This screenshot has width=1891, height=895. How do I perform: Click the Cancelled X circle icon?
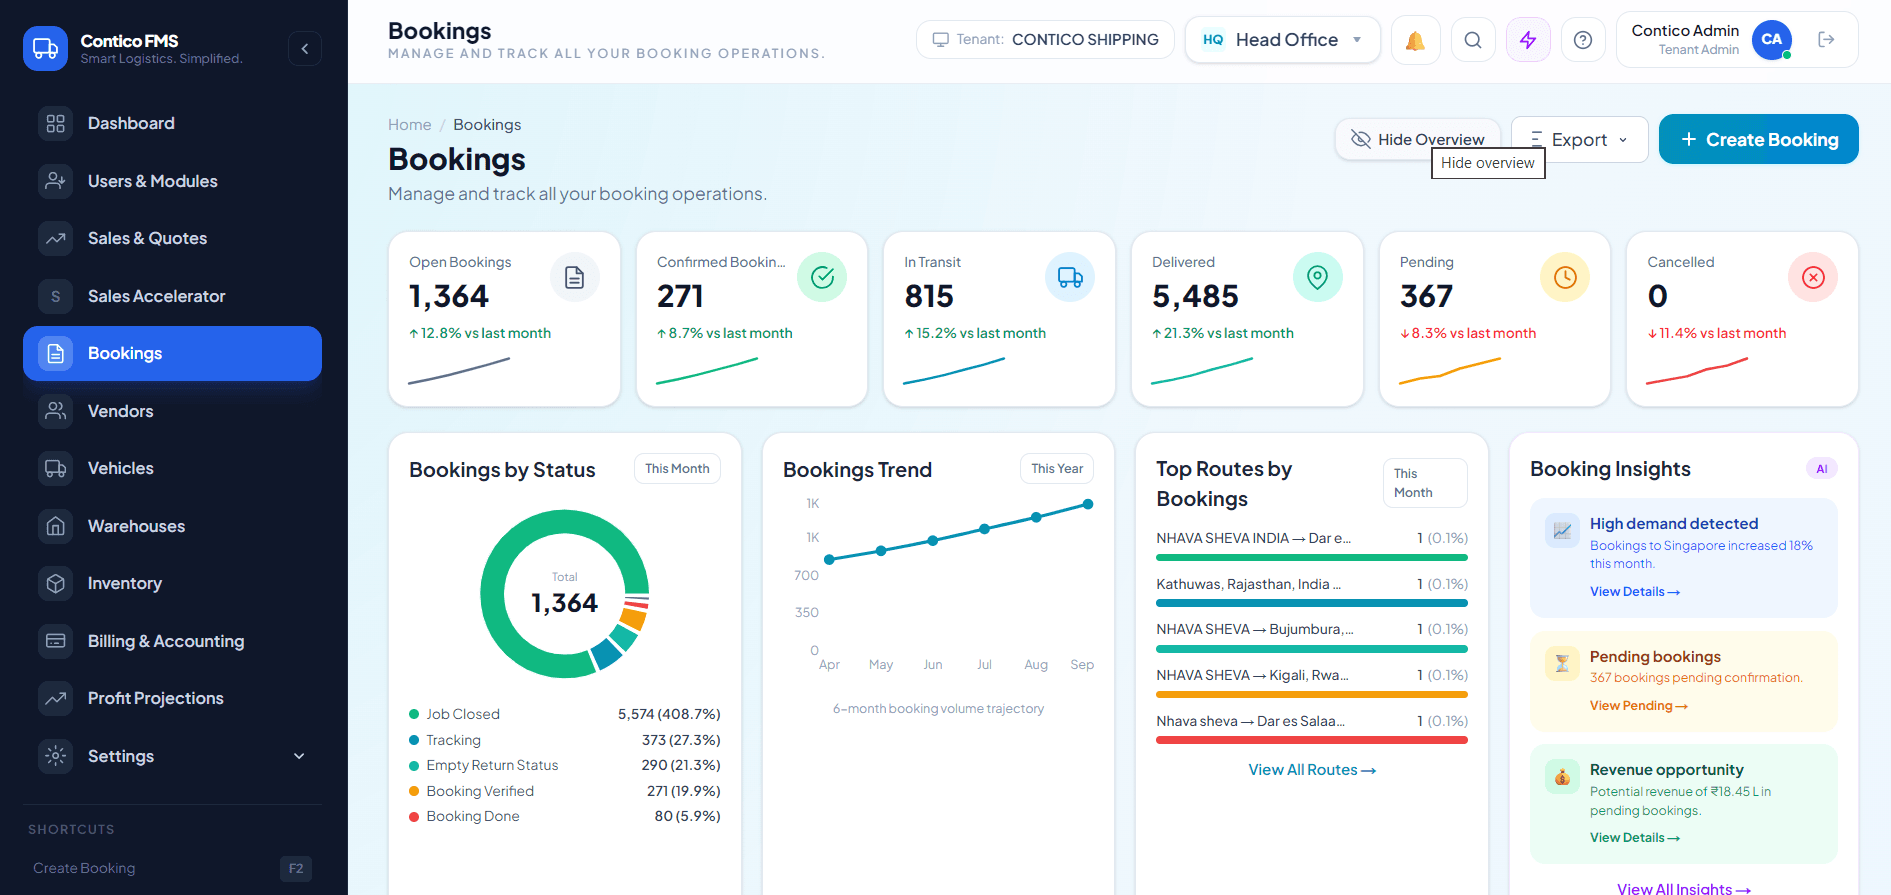click(1813, 277)
